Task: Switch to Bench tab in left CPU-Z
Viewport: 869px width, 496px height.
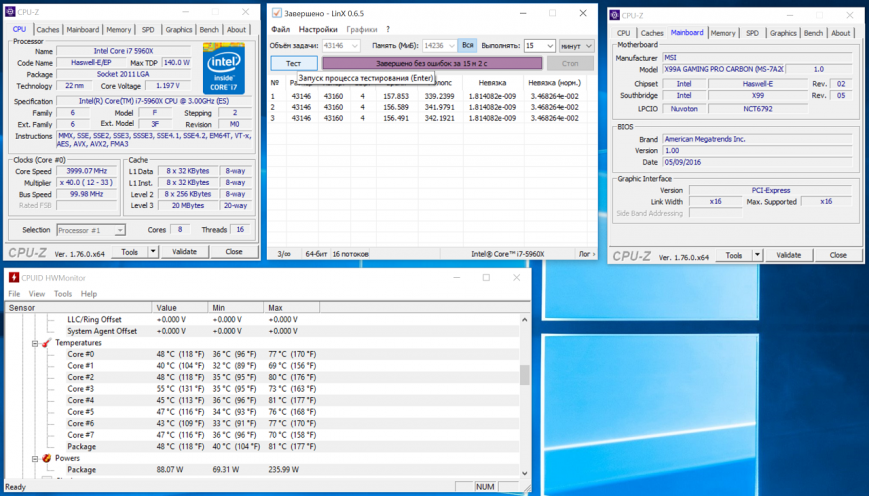Action: tap(209, 29)
